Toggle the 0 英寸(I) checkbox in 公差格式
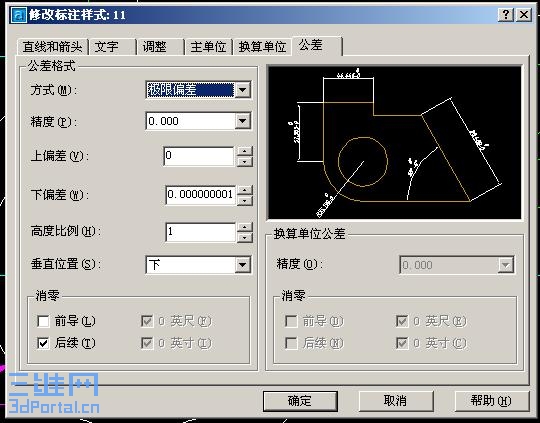This screenshot has width=540, height=423. pos(147,343)
